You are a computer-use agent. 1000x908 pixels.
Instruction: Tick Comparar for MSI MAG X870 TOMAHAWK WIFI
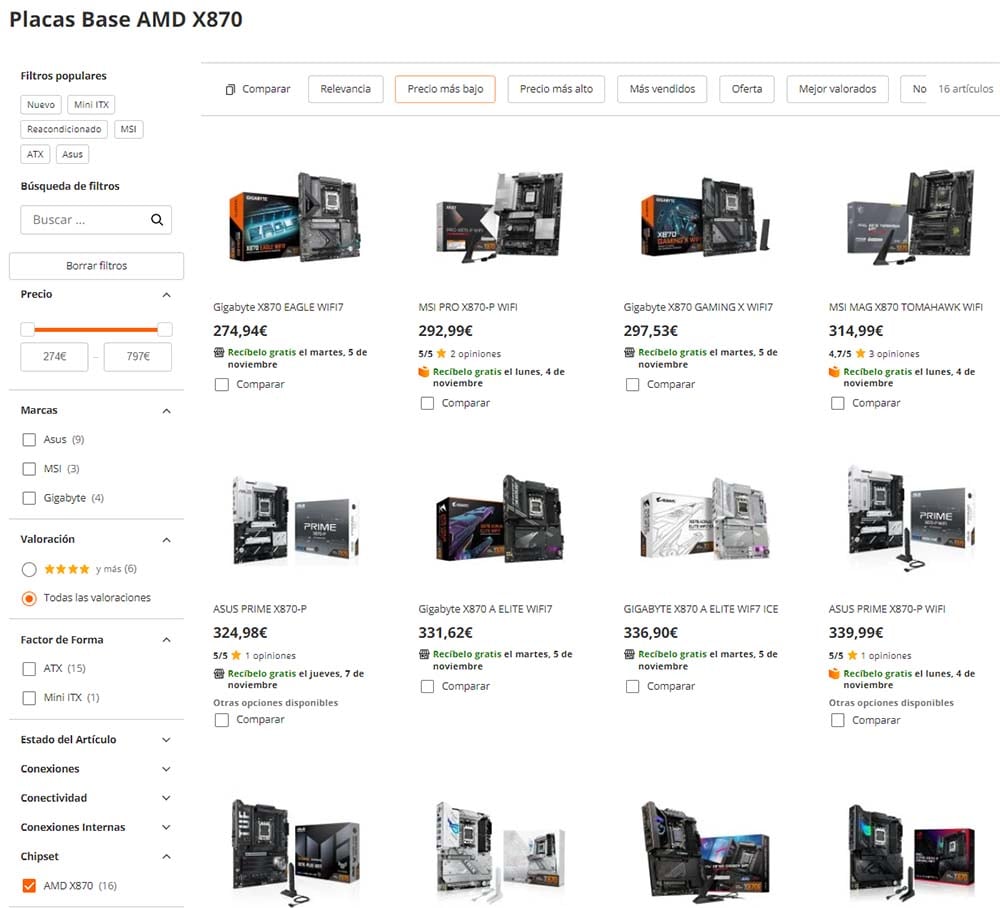pyautogui.click(x=838, y=403)
